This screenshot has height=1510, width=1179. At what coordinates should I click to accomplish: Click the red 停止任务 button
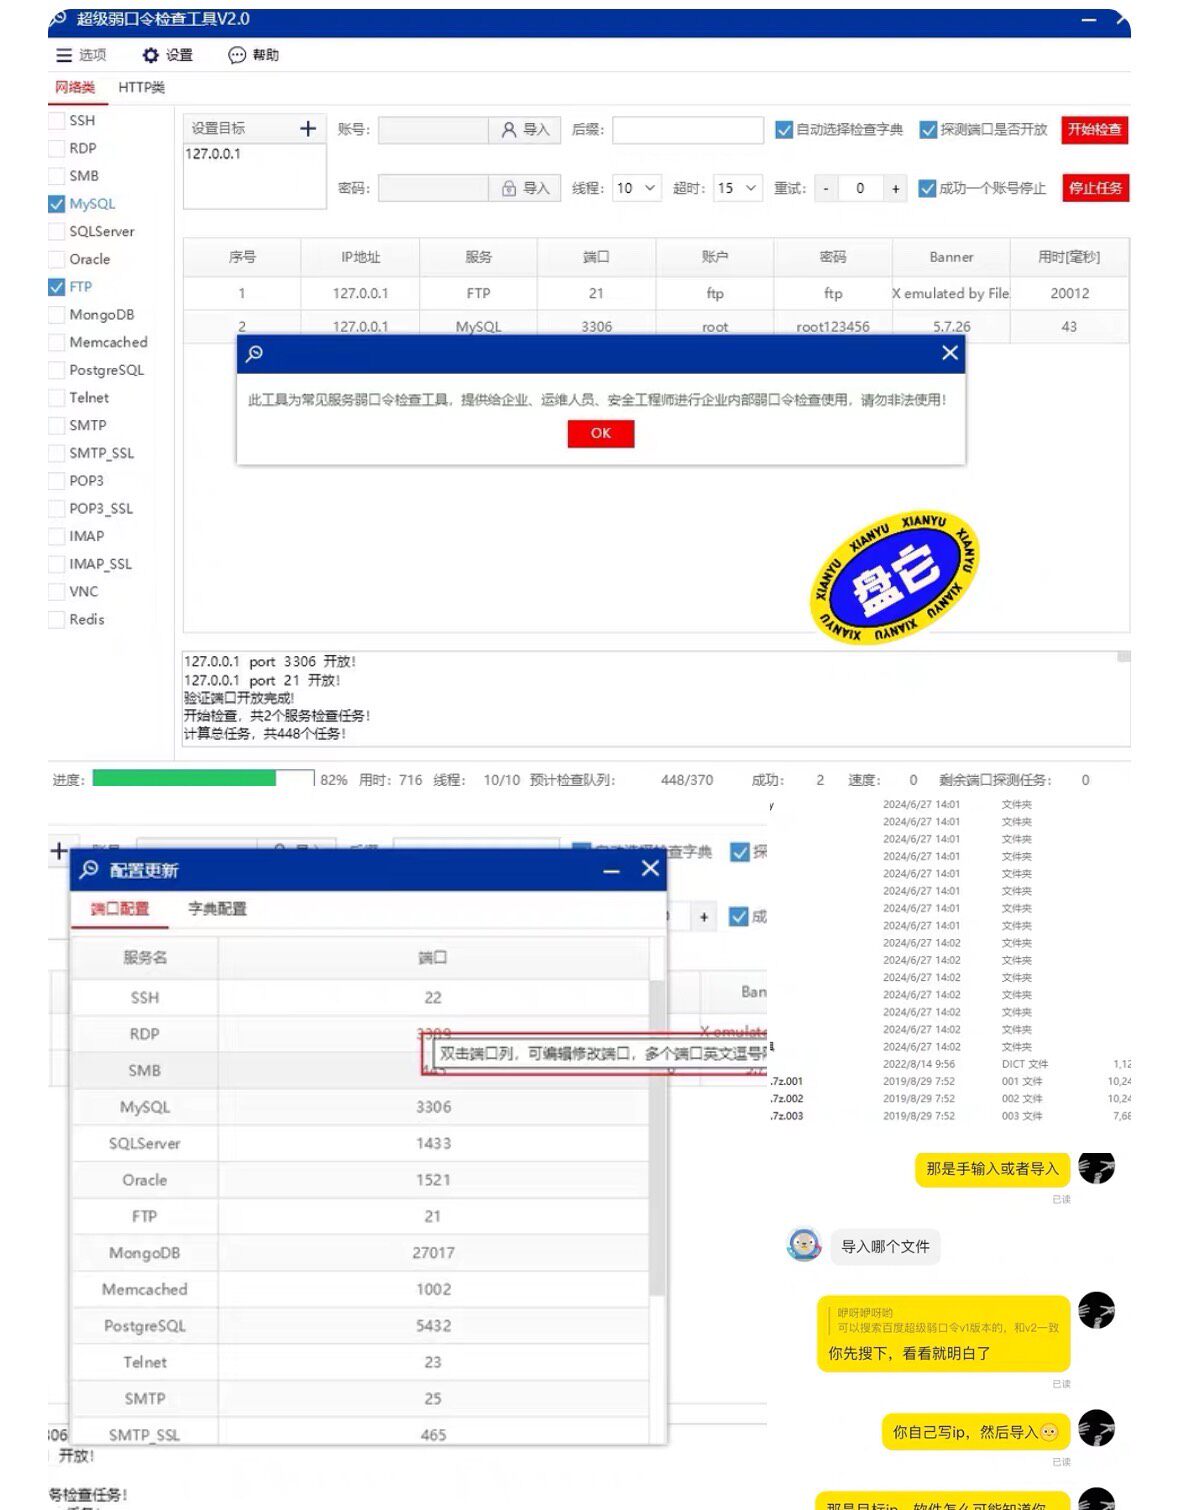click(x=1094, y=188)
